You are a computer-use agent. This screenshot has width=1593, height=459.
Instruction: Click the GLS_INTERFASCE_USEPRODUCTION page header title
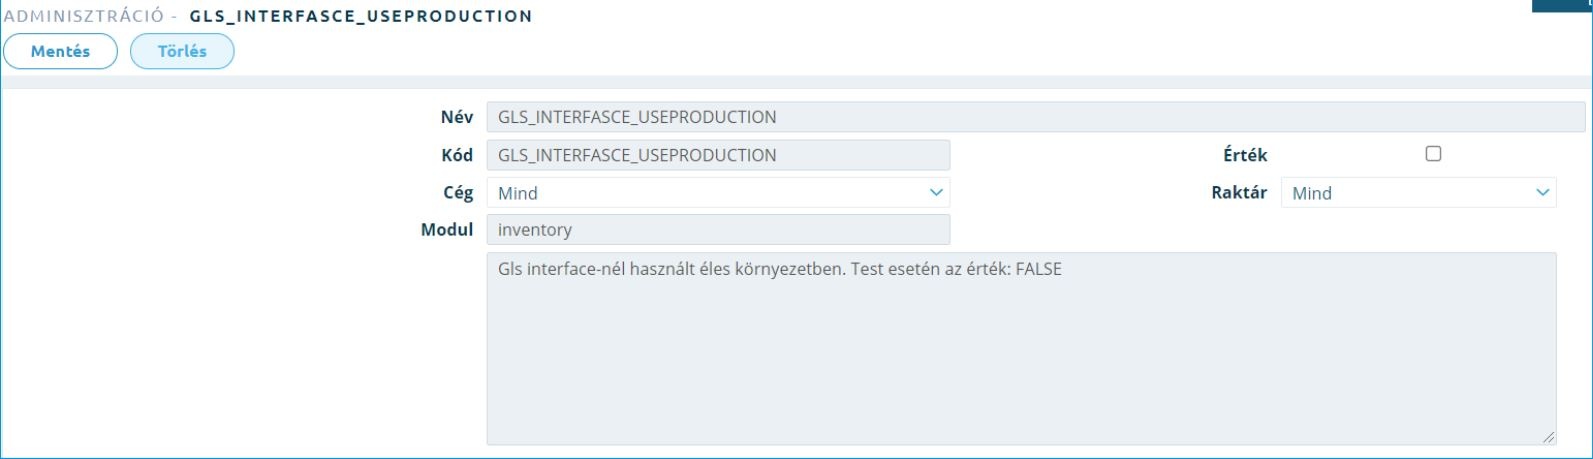[x=361, y=16]
